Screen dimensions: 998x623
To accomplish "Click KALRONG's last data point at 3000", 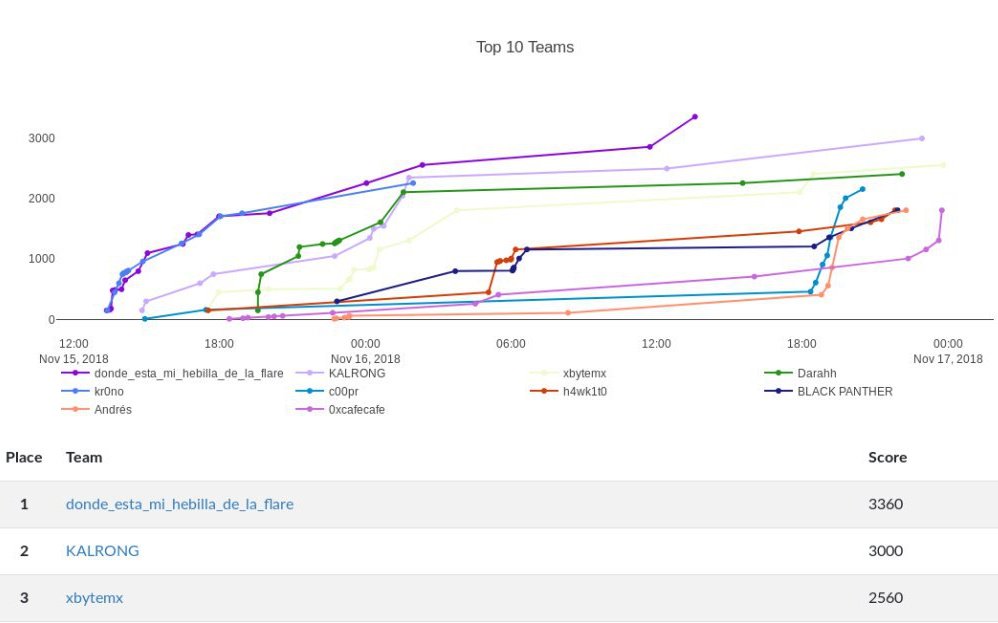I will coord(922,138).
